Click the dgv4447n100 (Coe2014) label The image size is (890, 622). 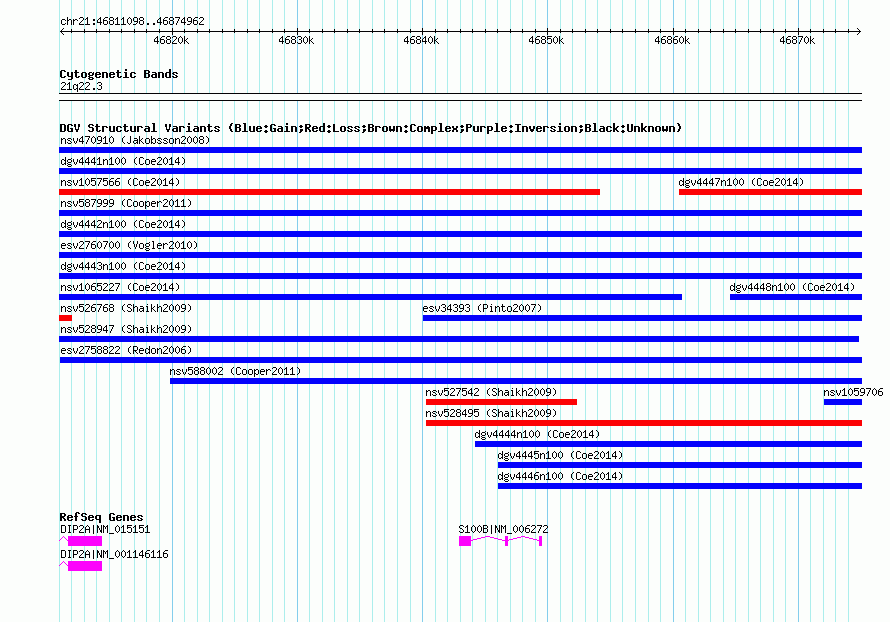tap(741, 182)
